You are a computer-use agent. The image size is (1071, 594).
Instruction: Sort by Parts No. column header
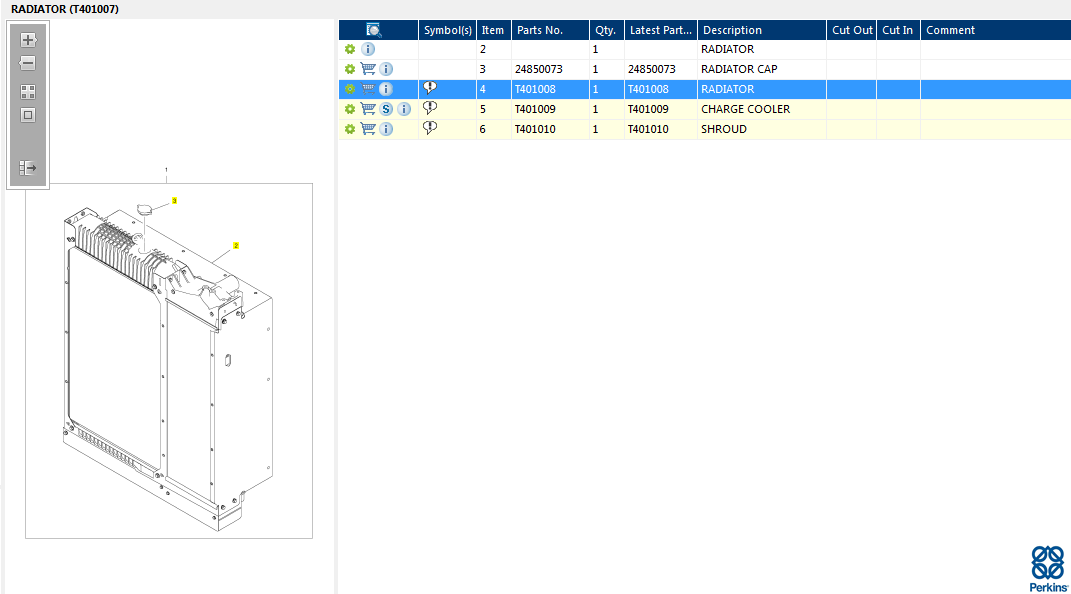pyautogui.click(x=551, y=30)
